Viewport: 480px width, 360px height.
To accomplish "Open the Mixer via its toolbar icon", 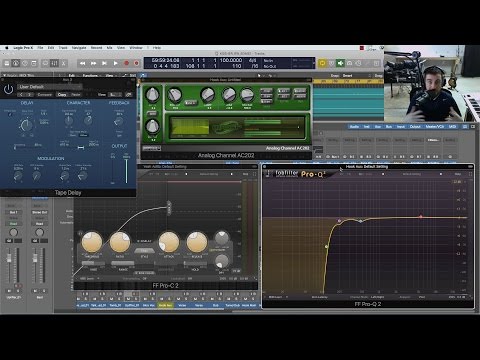I will 54,63.
